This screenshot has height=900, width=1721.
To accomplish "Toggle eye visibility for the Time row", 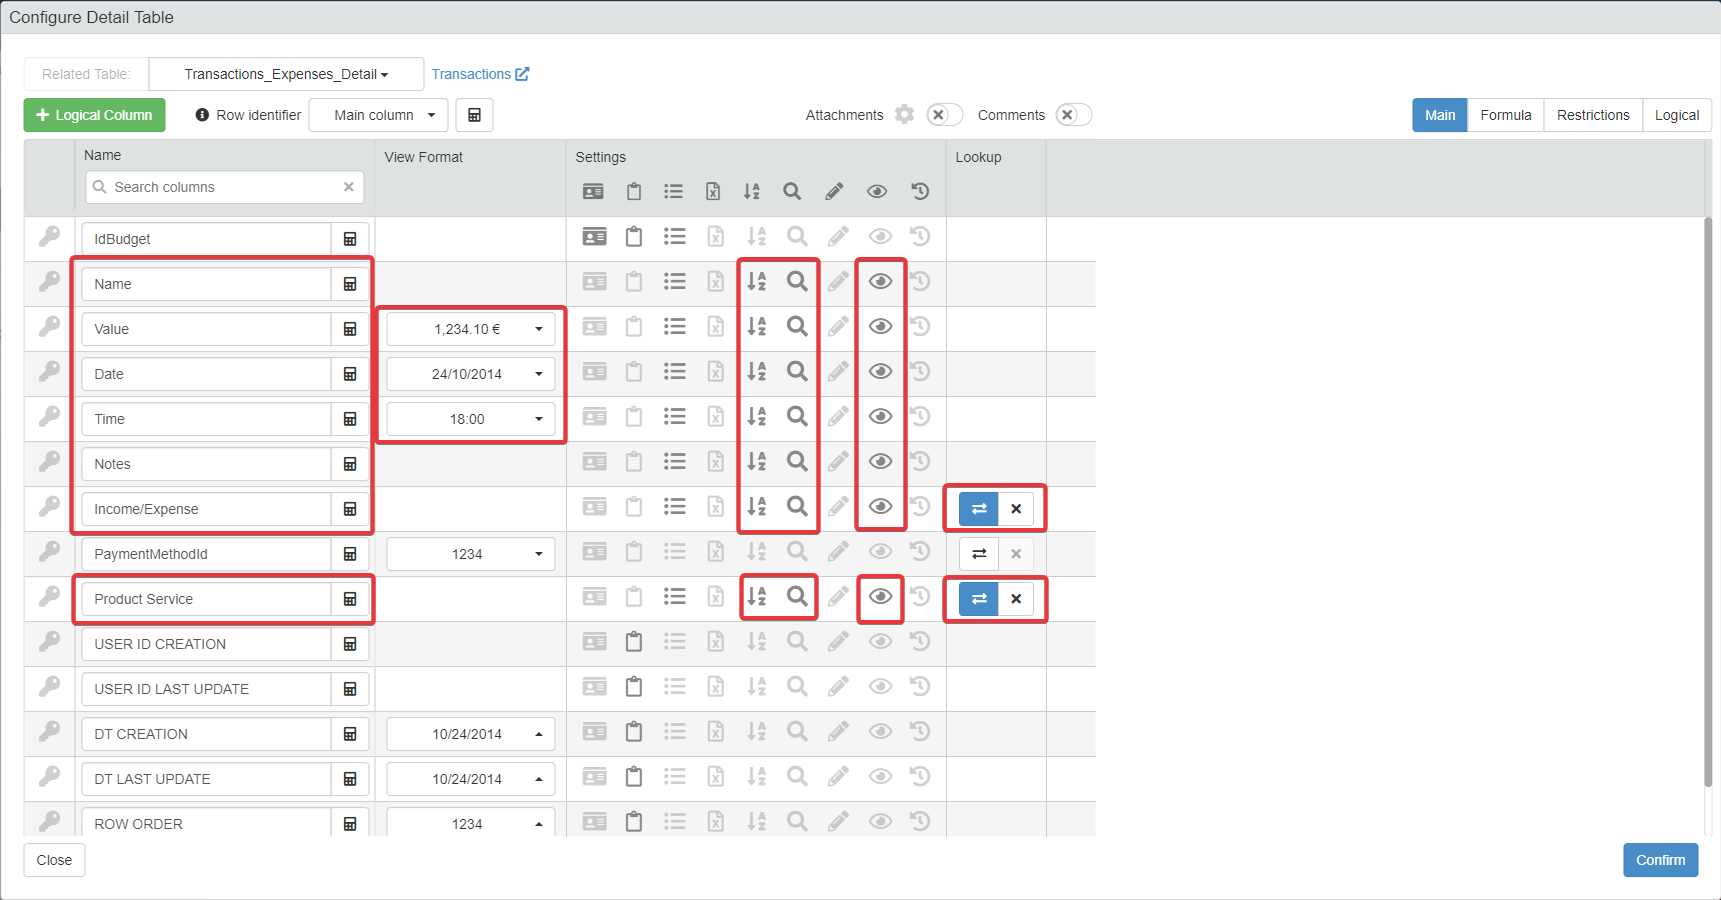I will [880, 416].
